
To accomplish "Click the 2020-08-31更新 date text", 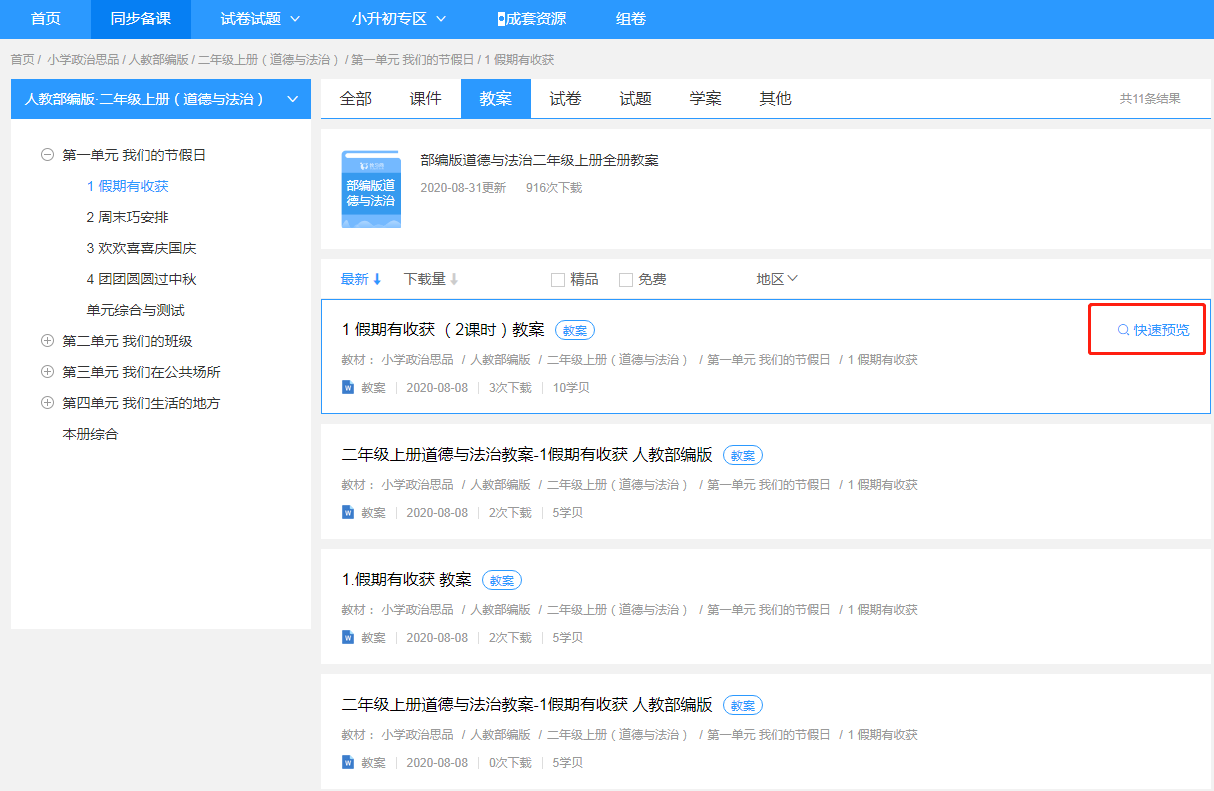I will click(x=463, y=188).
